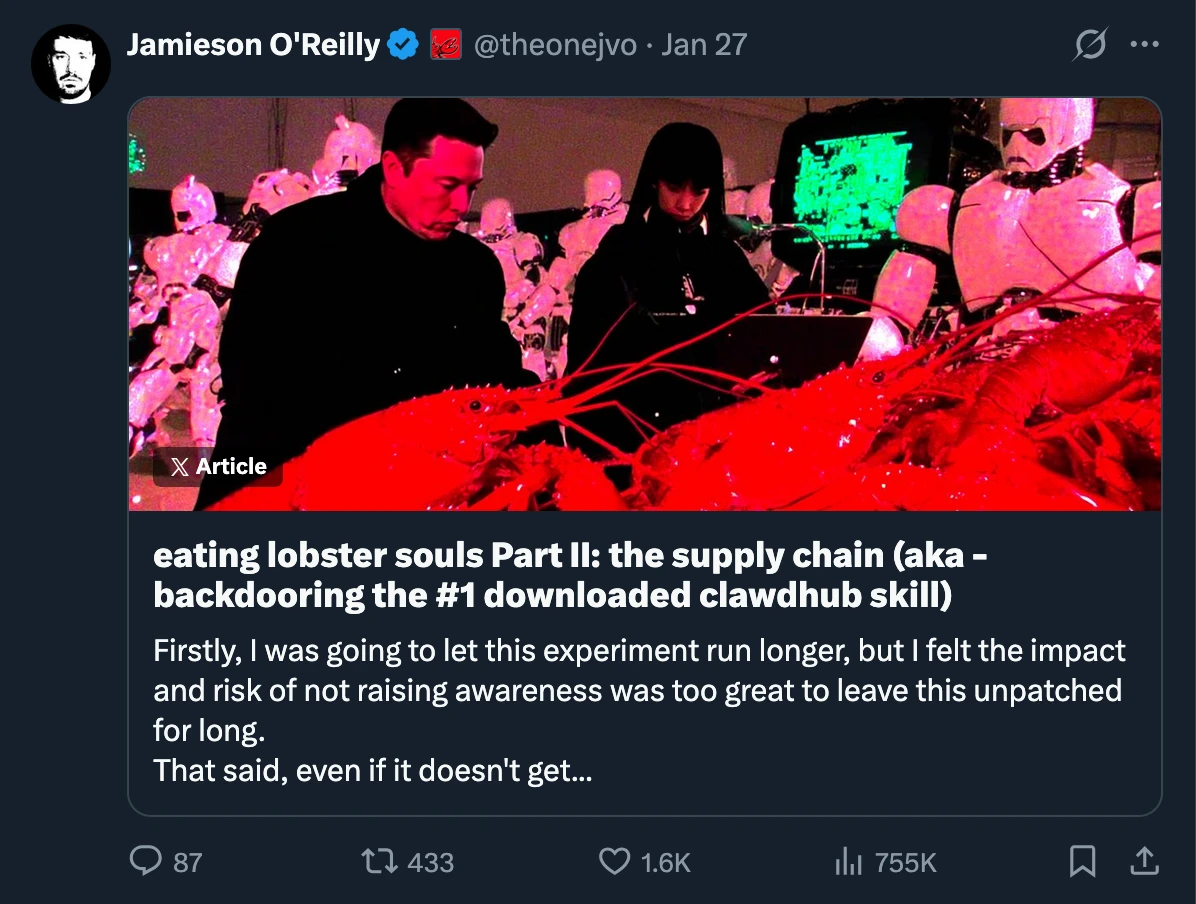Click the Grok explain-post icon
This screenshot has width=1196, height=904.
coord(1089,46)
